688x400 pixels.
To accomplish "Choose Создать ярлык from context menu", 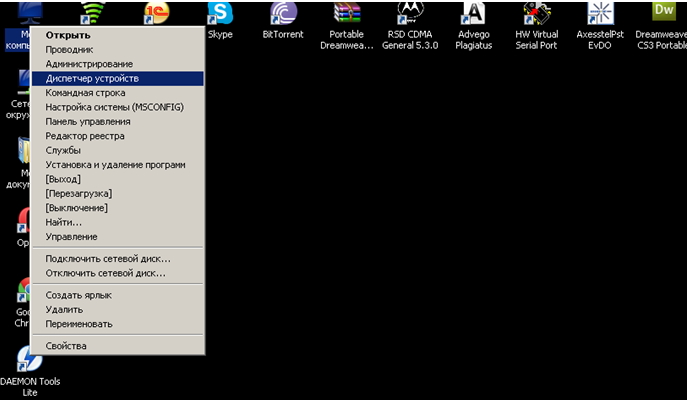I will coord(78,295).
